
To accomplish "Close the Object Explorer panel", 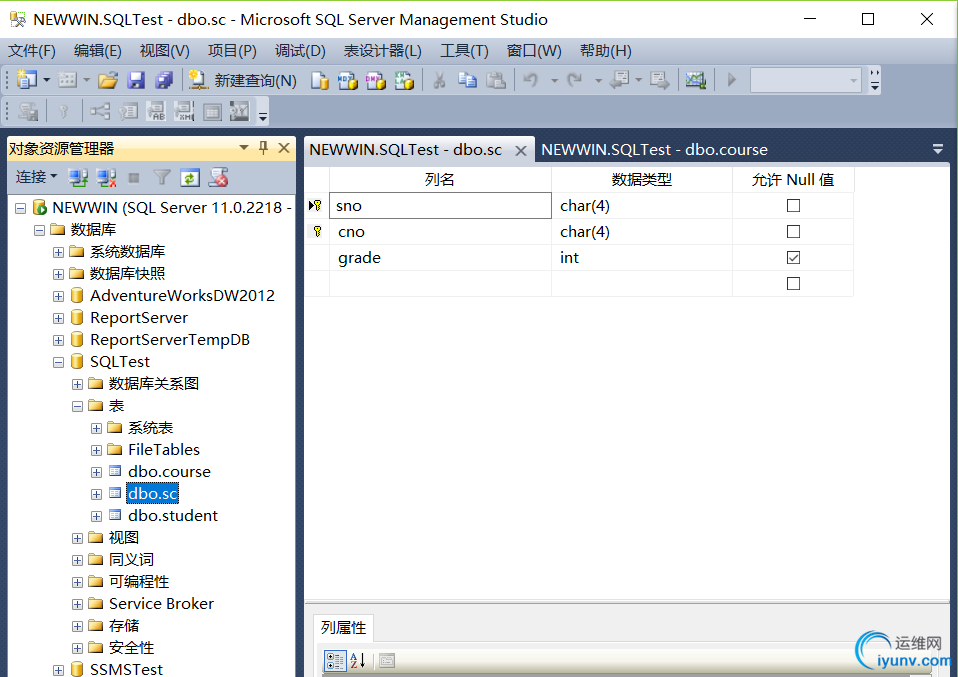I will [284, 148].
